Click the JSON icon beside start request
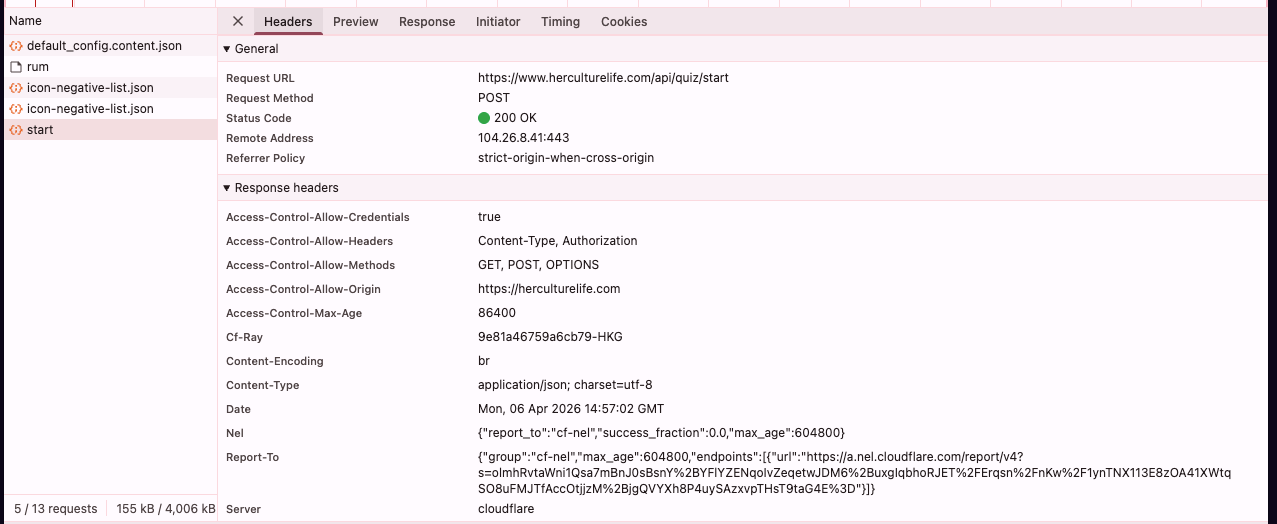 (16, 130)
